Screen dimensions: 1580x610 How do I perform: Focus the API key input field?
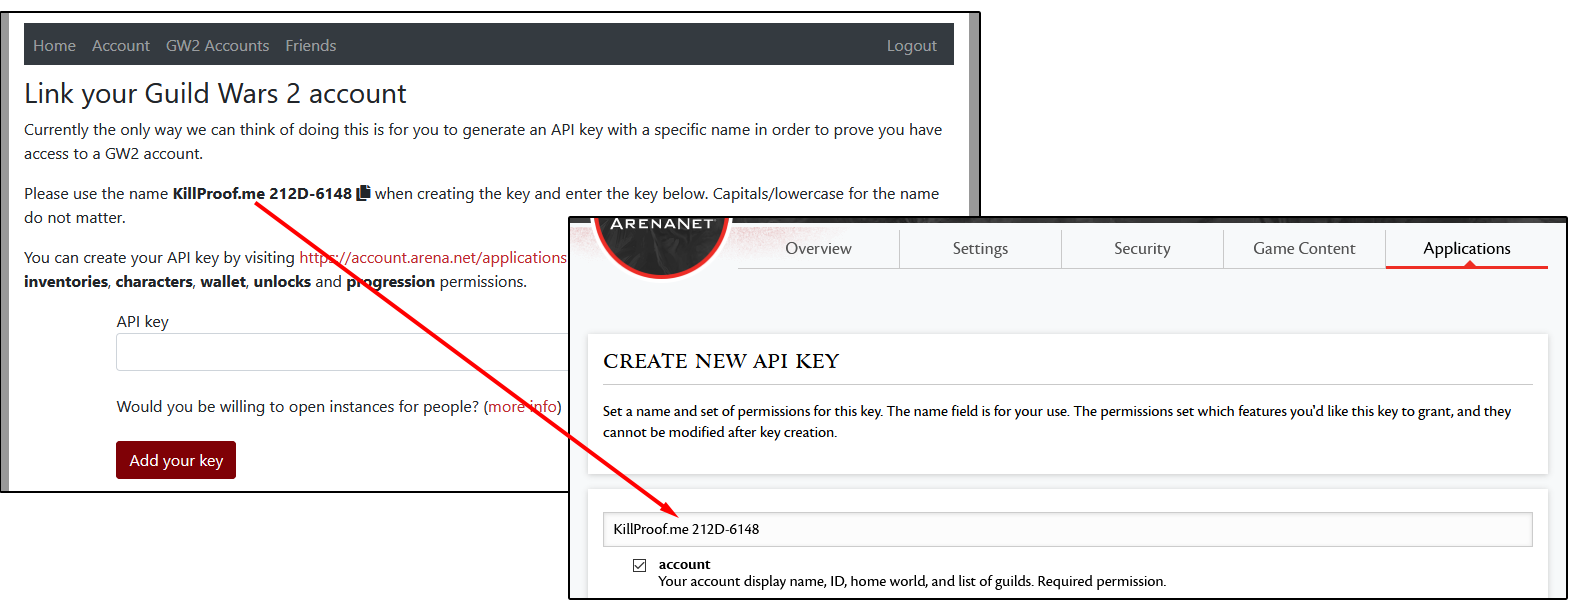click(x=342, y=352)
